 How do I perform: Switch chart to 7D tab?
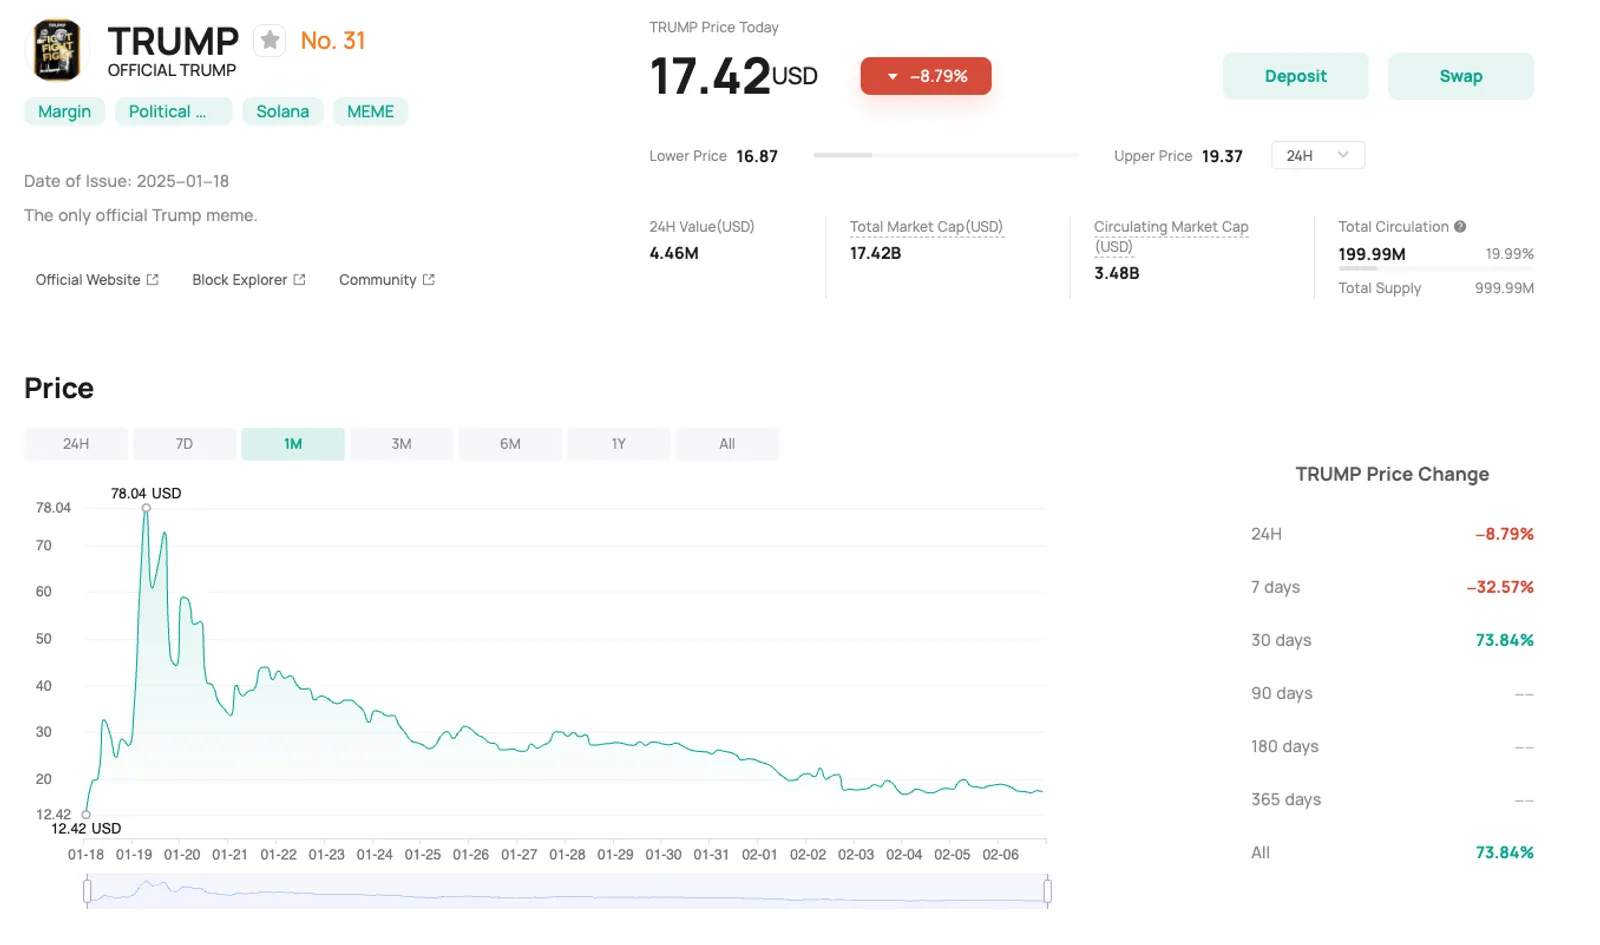click(184, 444)
